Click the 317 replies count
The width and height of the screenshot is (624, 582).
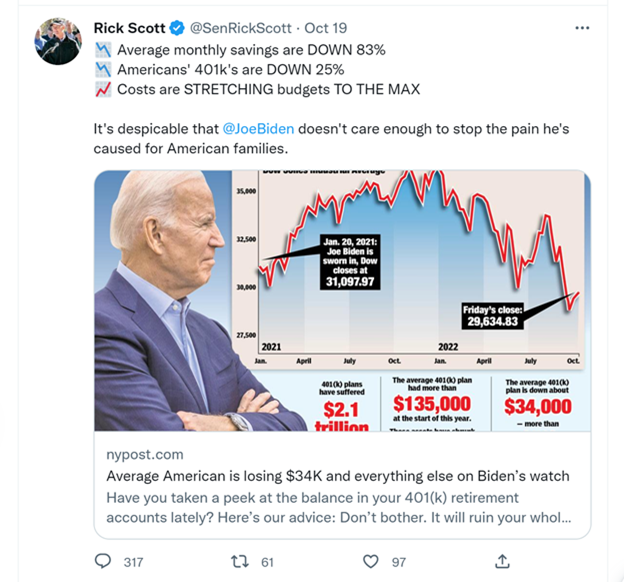tap(133, 562)
